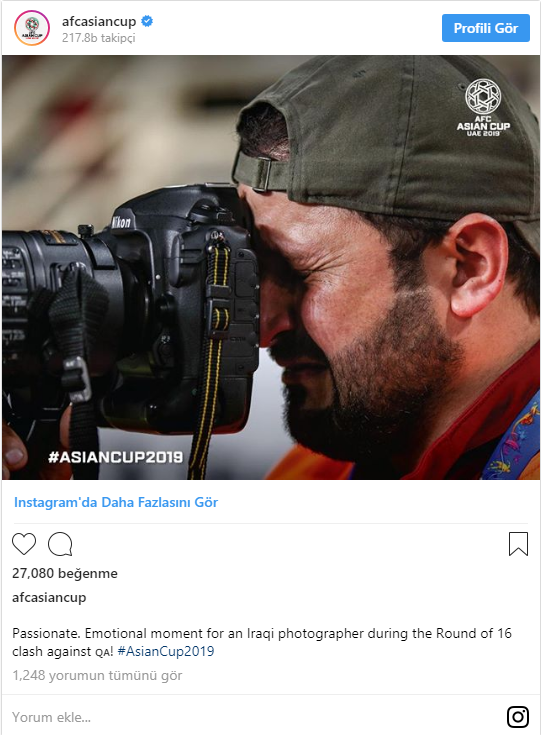
Task: Focus the Yorum ekle comment field
Action: [x=253, y=717]
